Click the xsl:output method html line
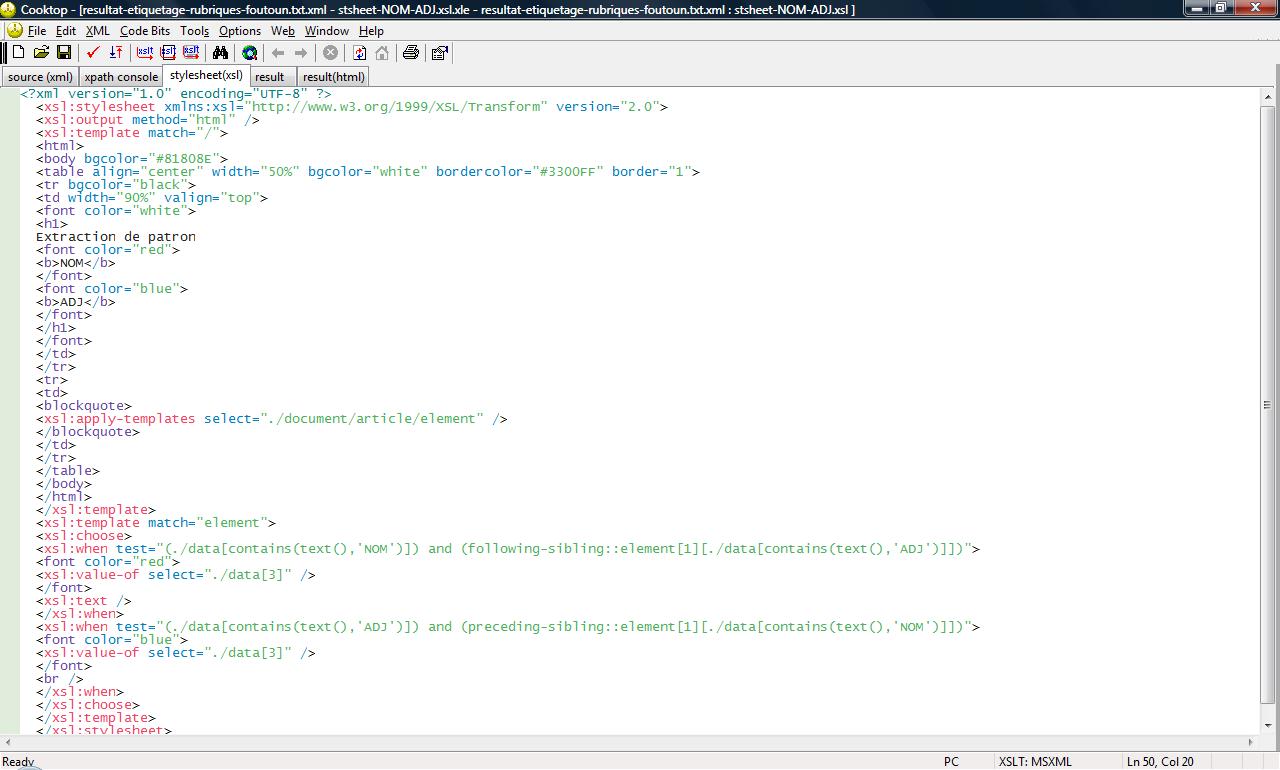The width and height of the screenshot is (1280, 770). point(148,120)
